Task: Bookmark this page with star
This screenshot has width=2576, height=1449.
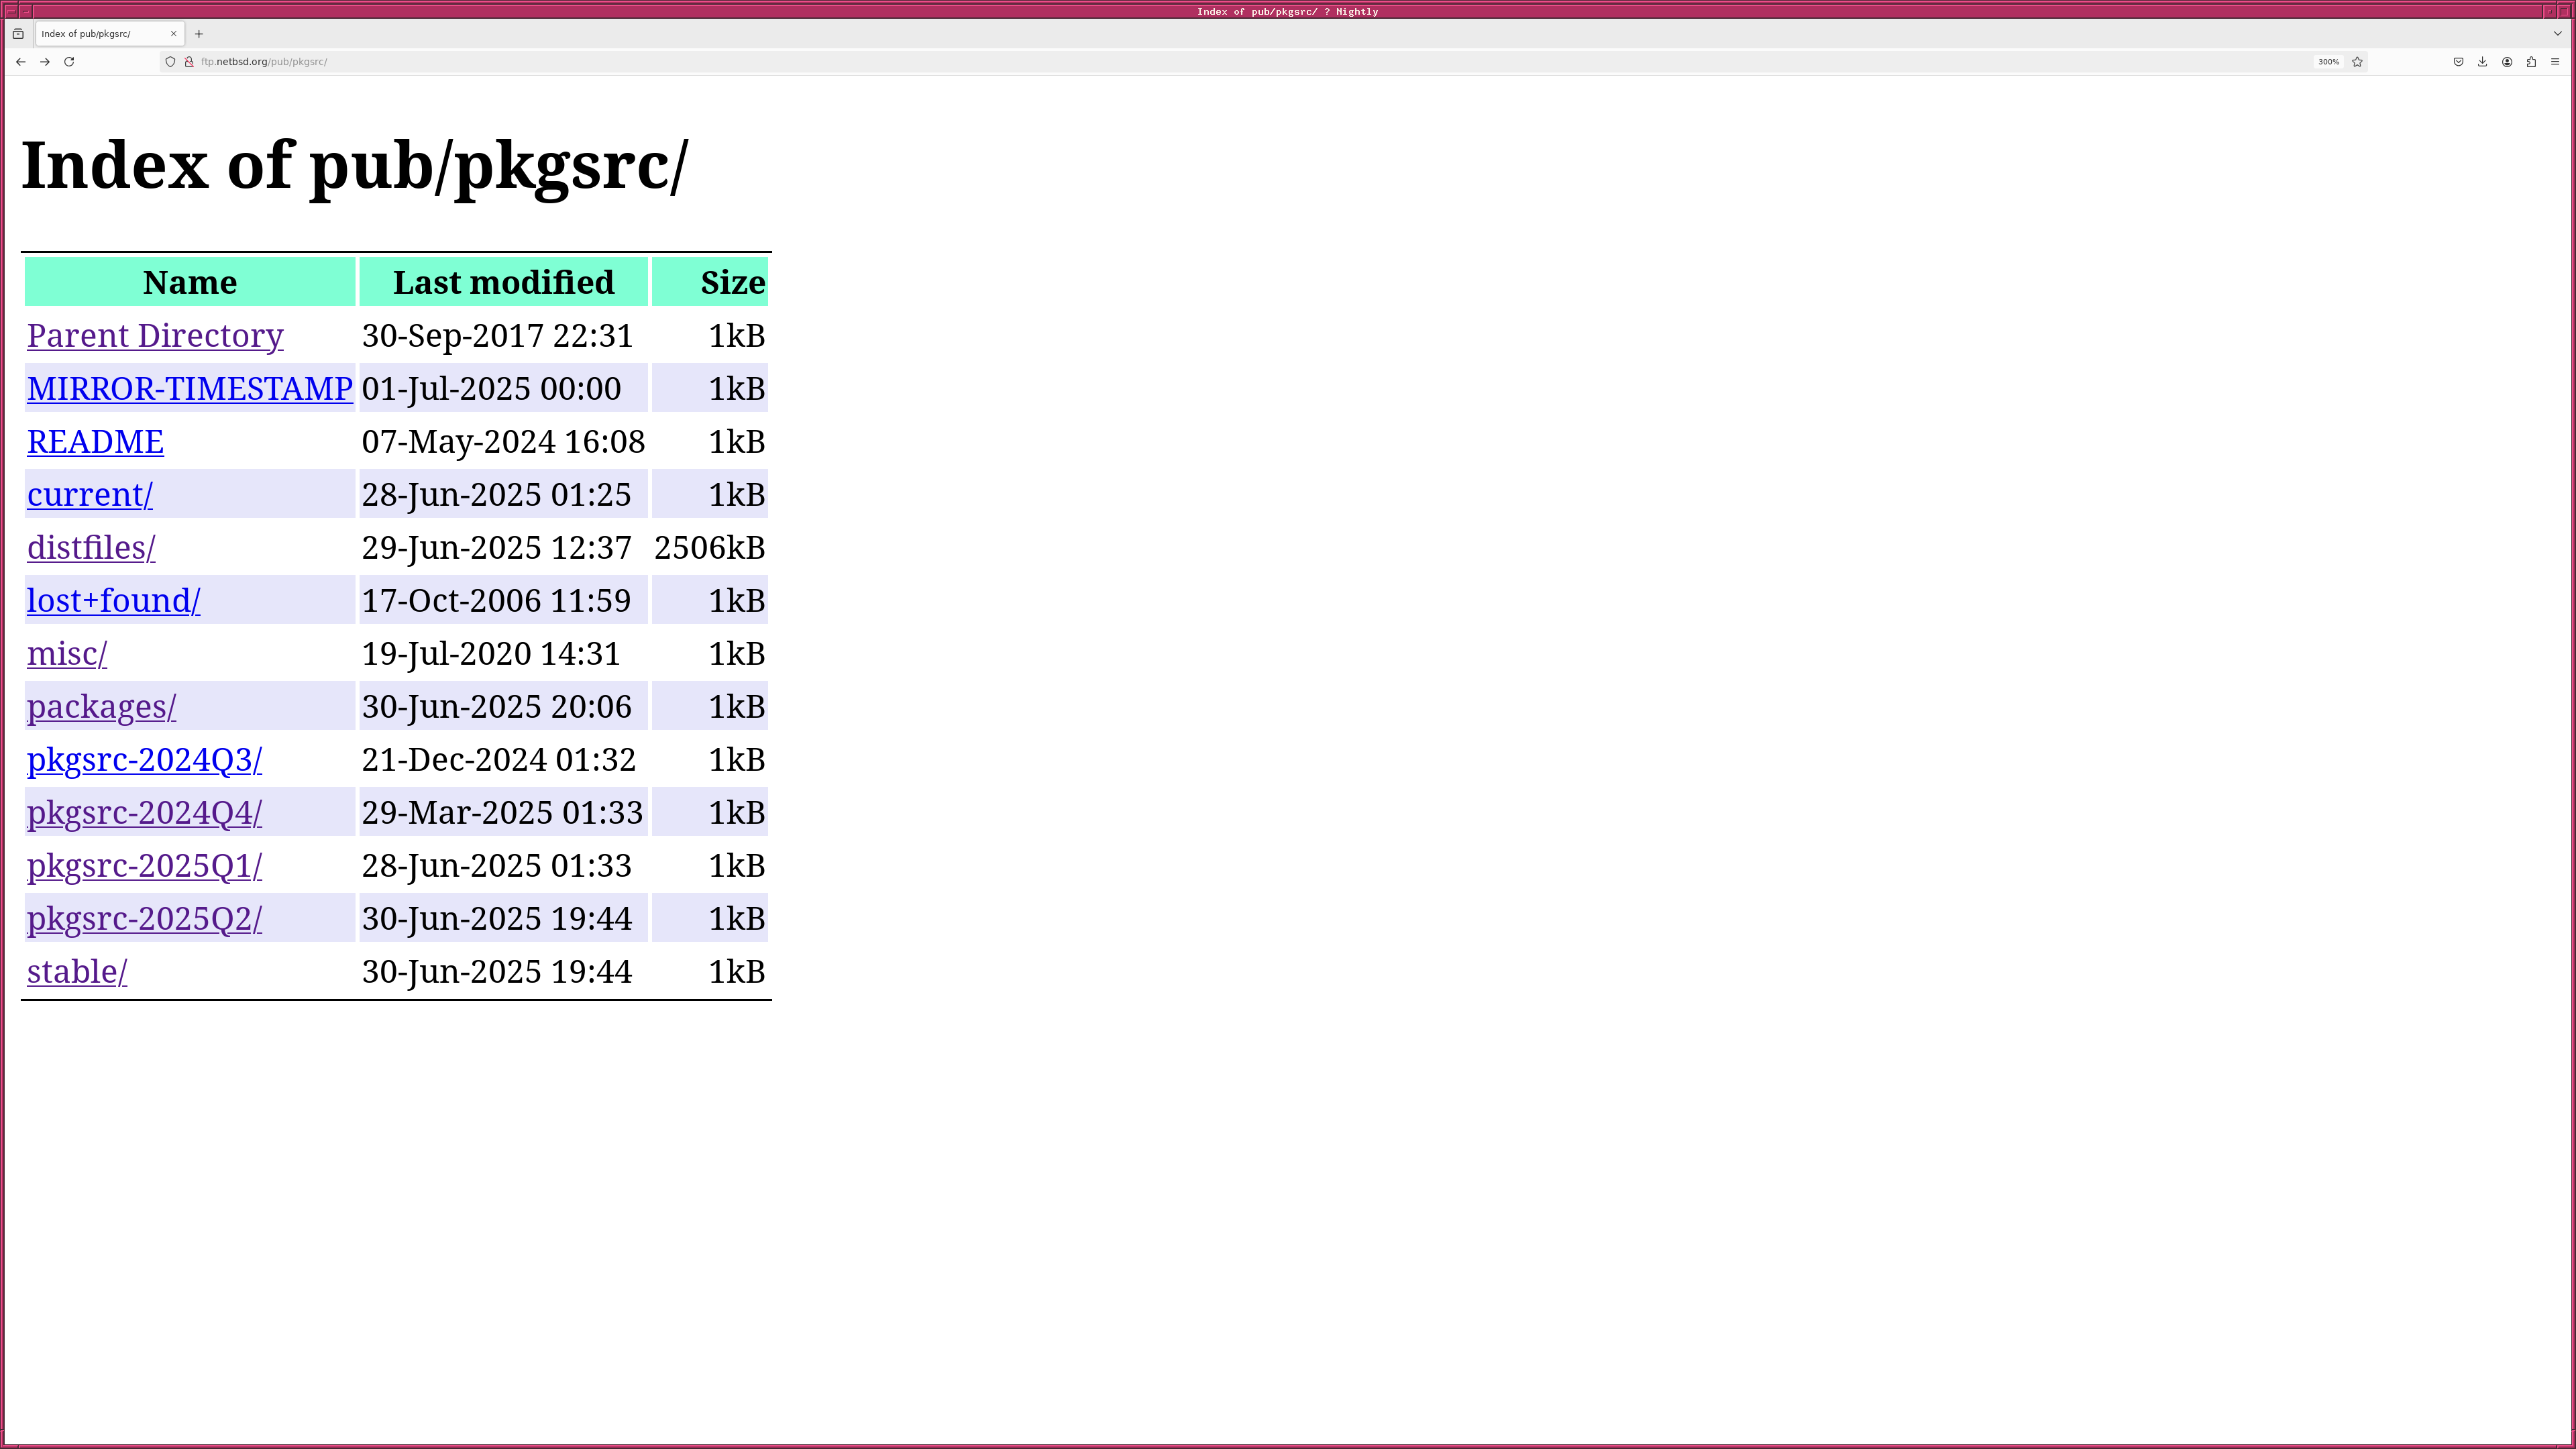Action: point(2357,62)
